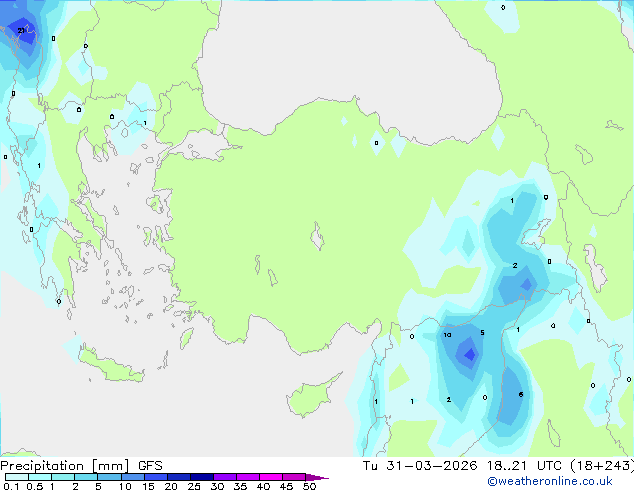Click the '45' legend scale label
634x490 pixels.
pos(286,486)
